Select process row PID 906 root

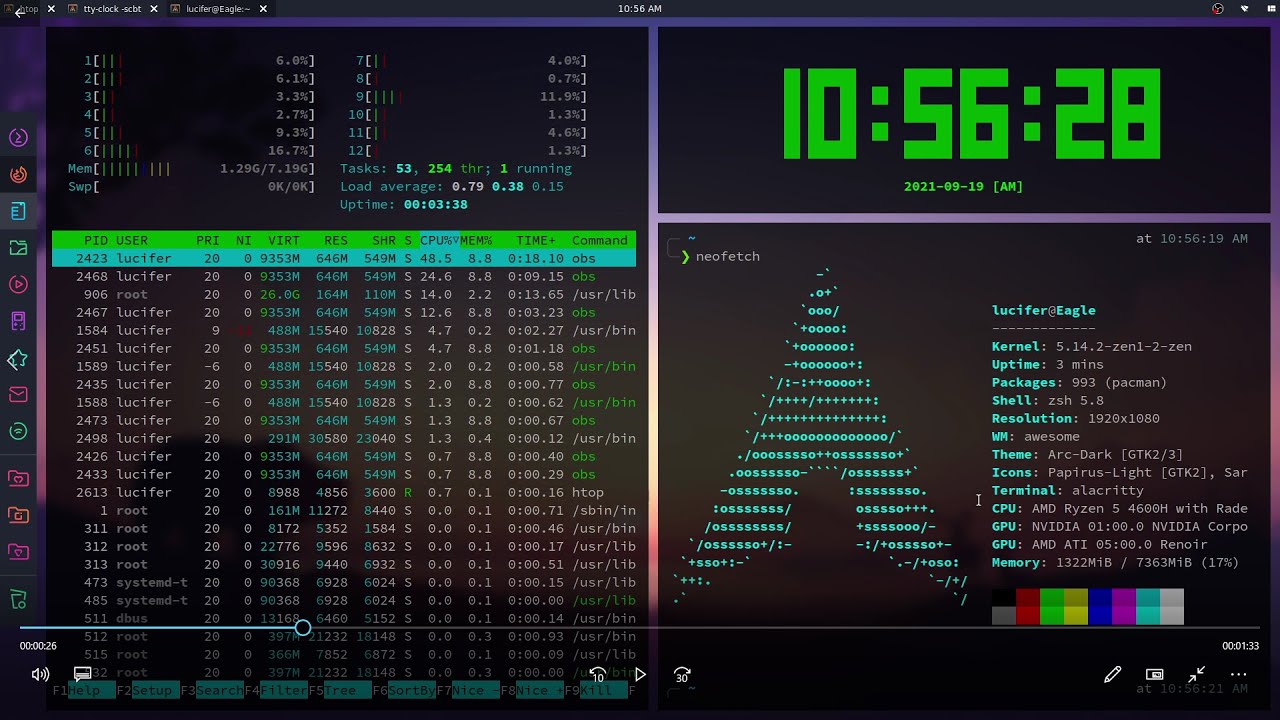pos(344,294)
